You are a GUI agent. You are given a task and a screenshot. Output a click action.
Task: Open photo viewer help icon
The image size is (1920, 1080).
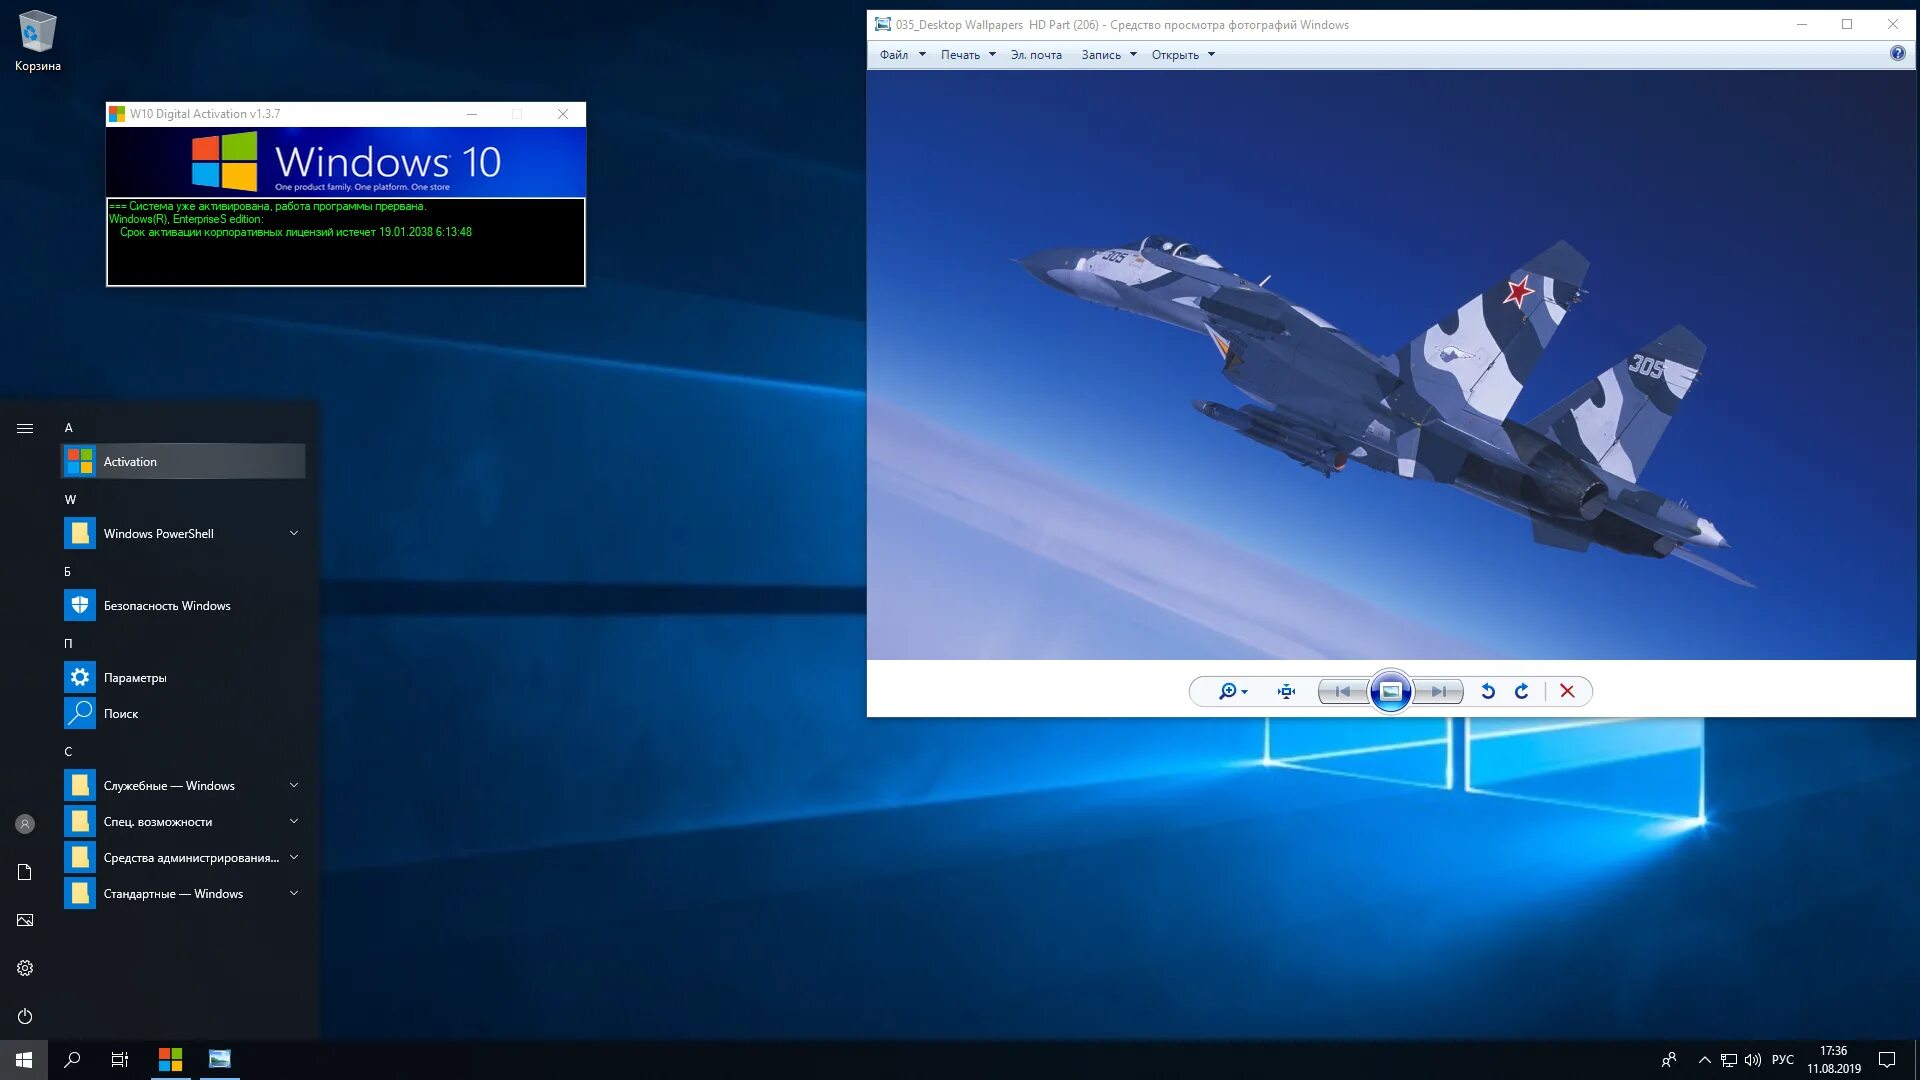[1897, 54]
